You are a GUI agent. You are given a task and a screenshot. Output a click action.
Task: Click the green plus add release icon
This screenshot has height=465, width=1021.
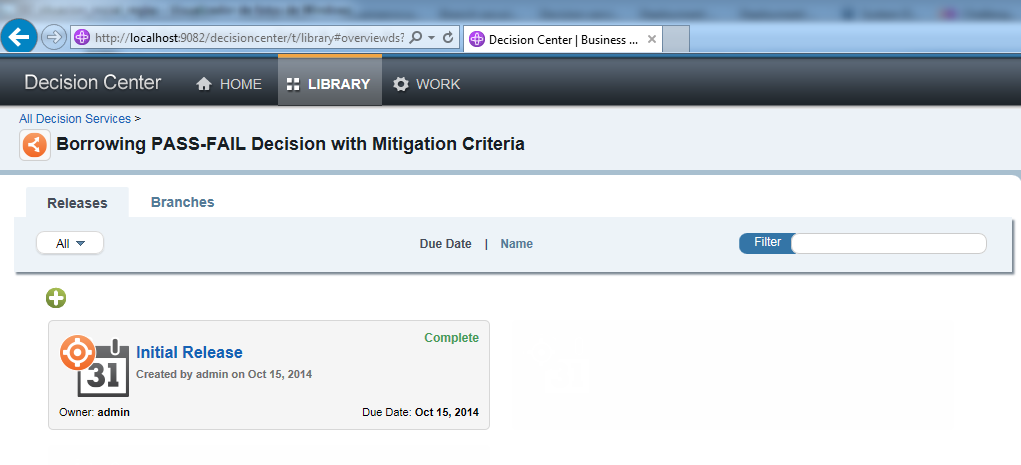(56, 297)
